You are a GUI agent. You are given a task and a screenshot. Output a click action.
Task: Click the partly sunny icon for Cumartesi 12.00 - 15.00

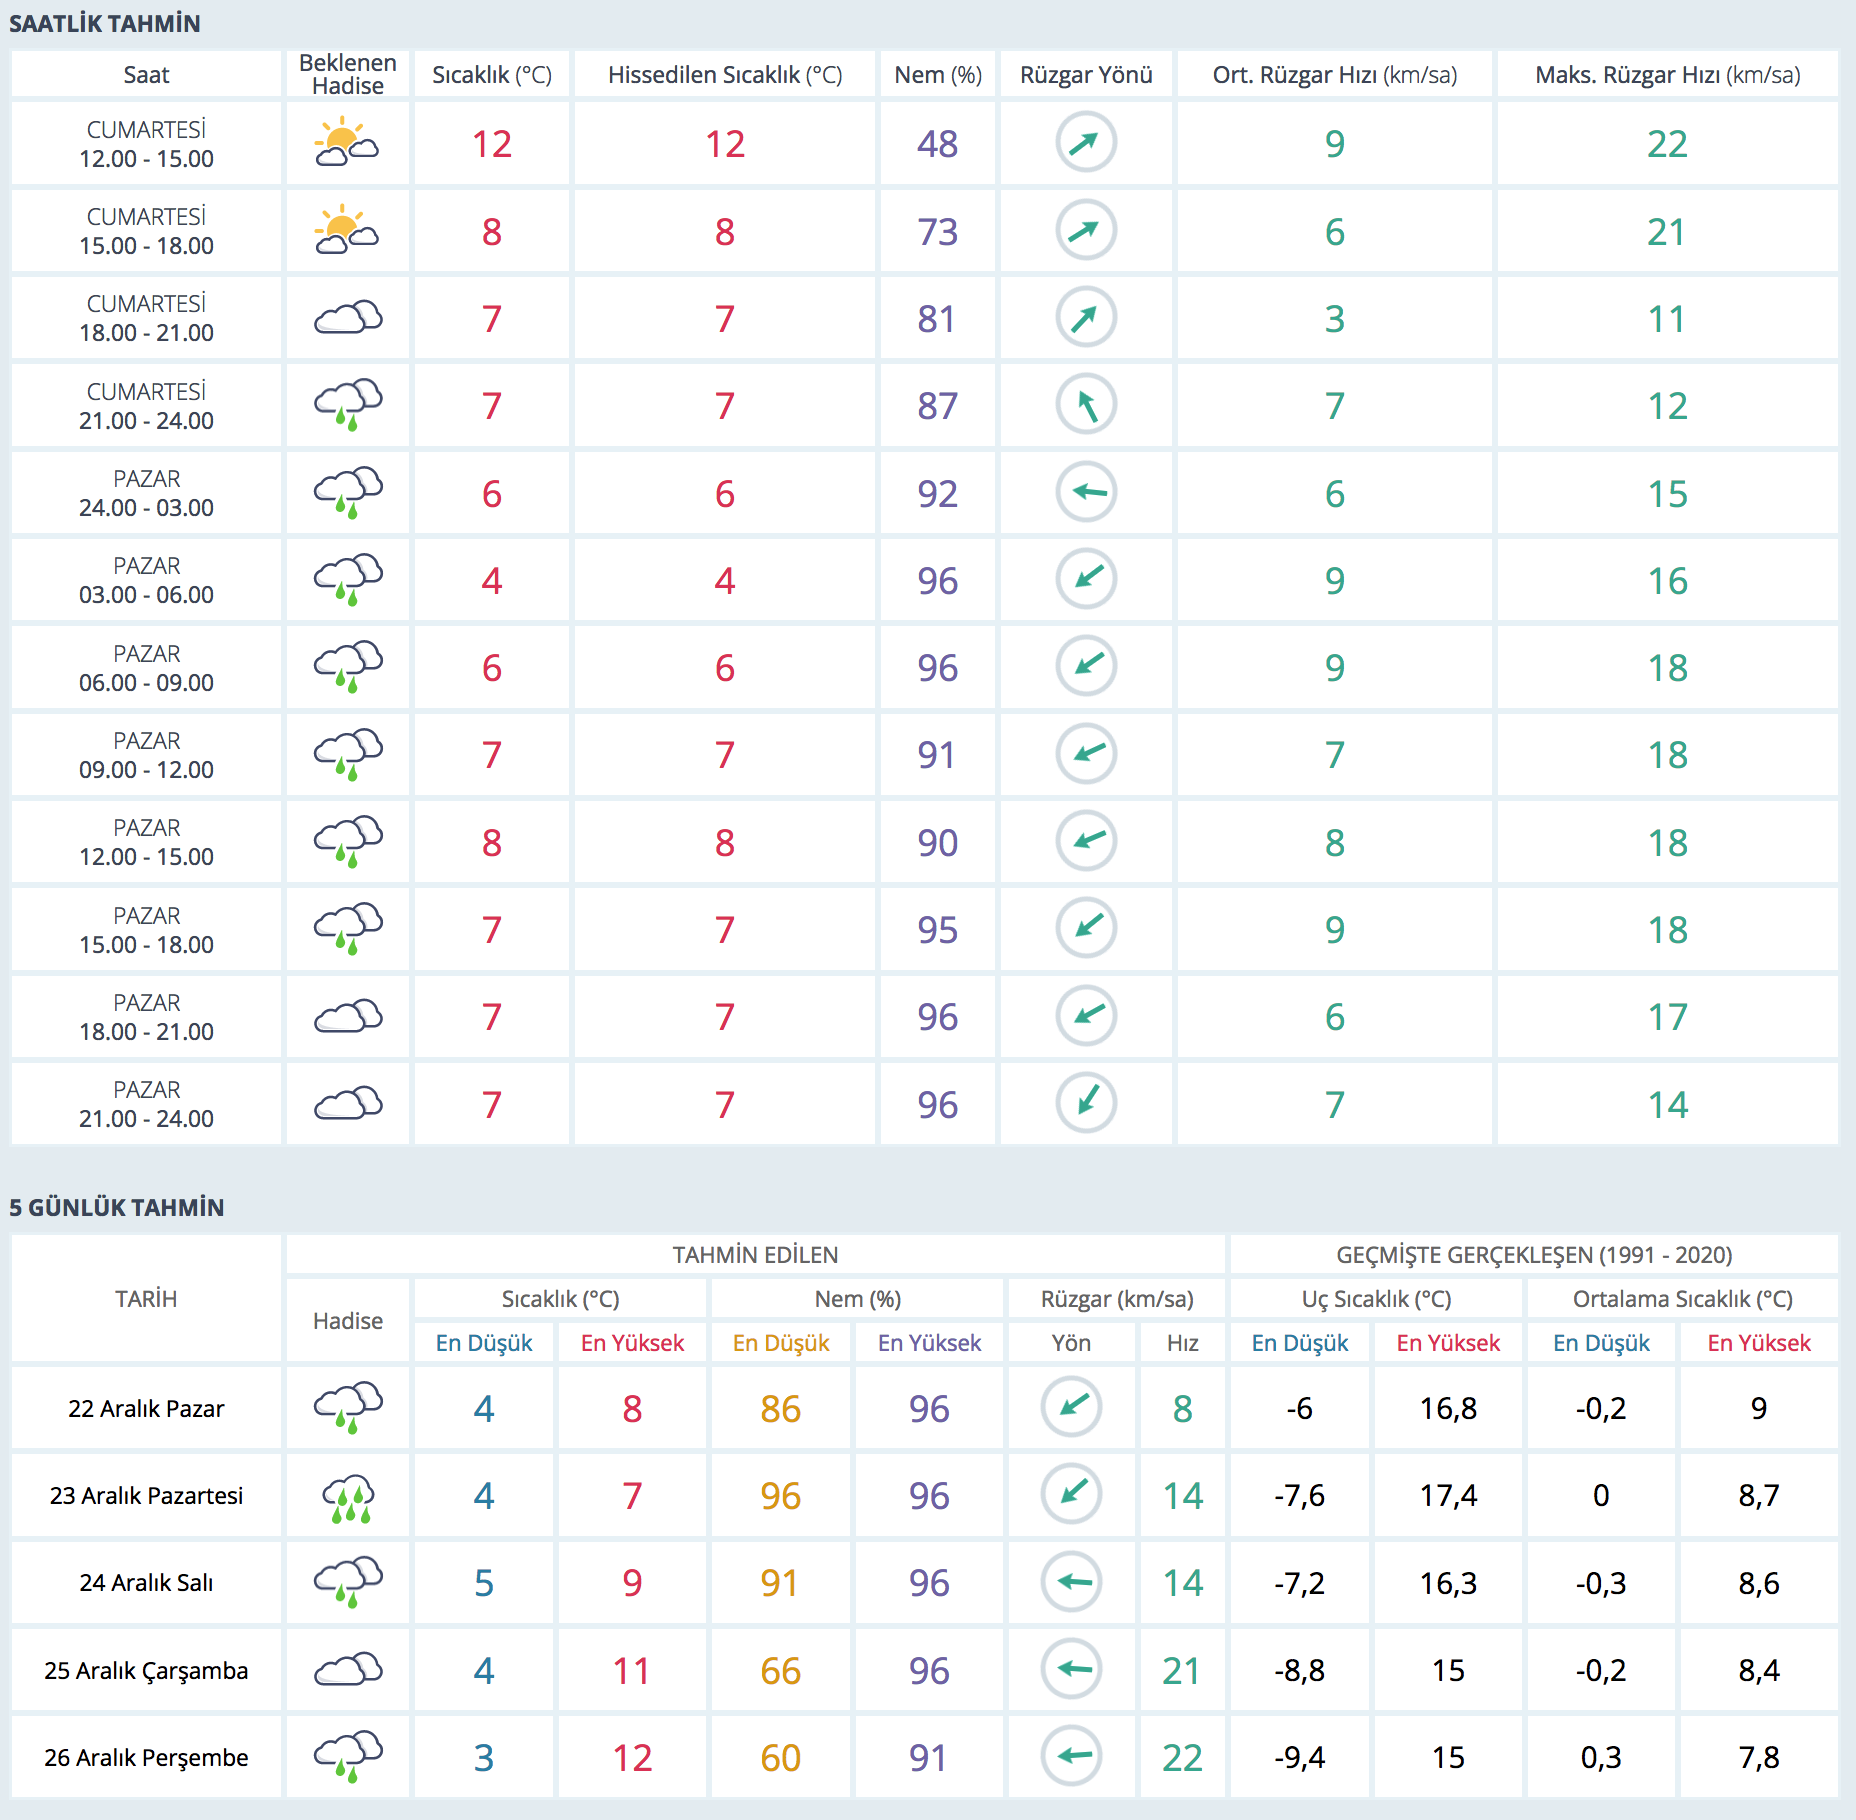tap(346, 143)
